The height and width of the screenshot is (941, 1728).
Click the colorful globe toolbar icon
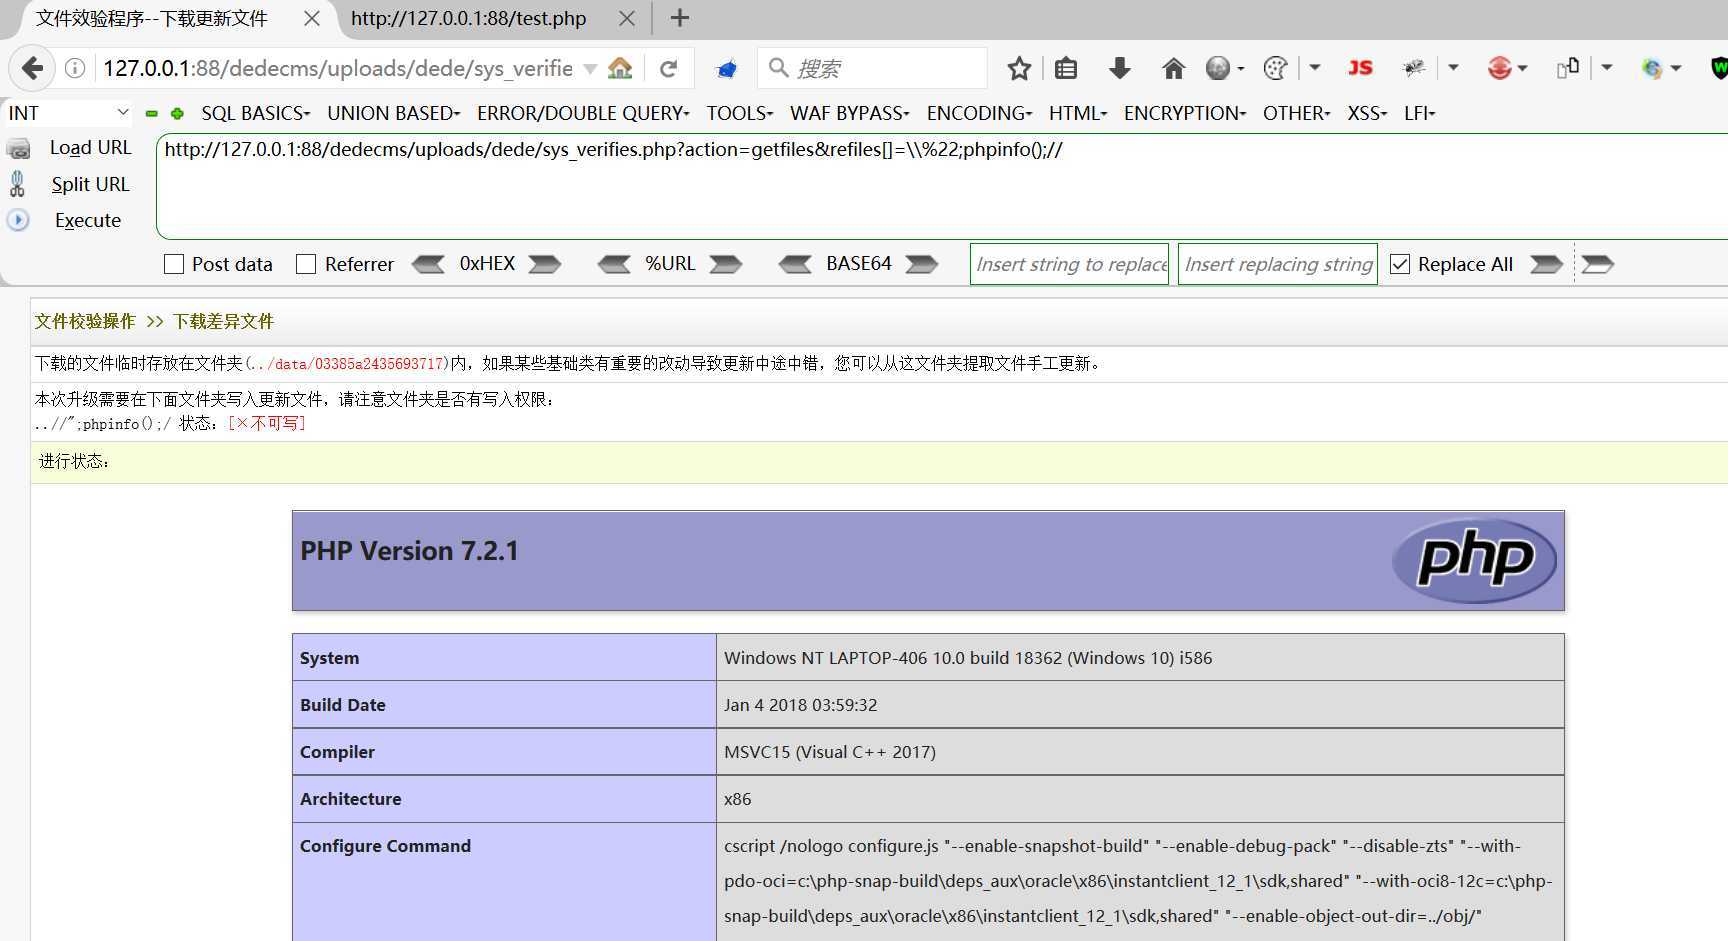click(1652, 68)
